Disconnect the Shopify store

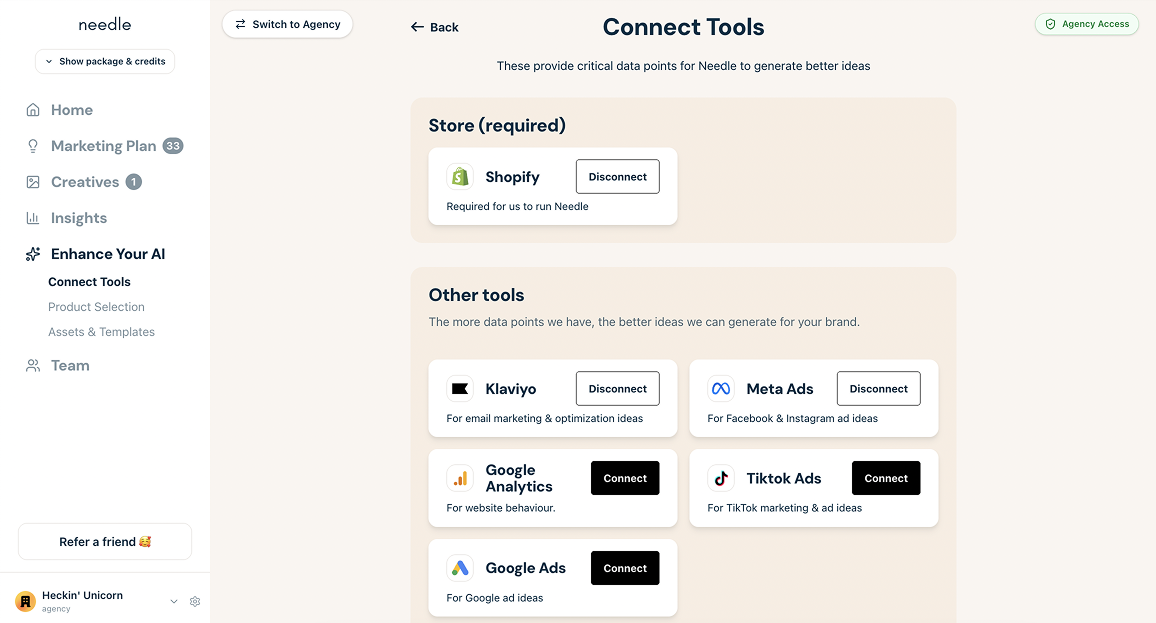(x=618, y=177)
